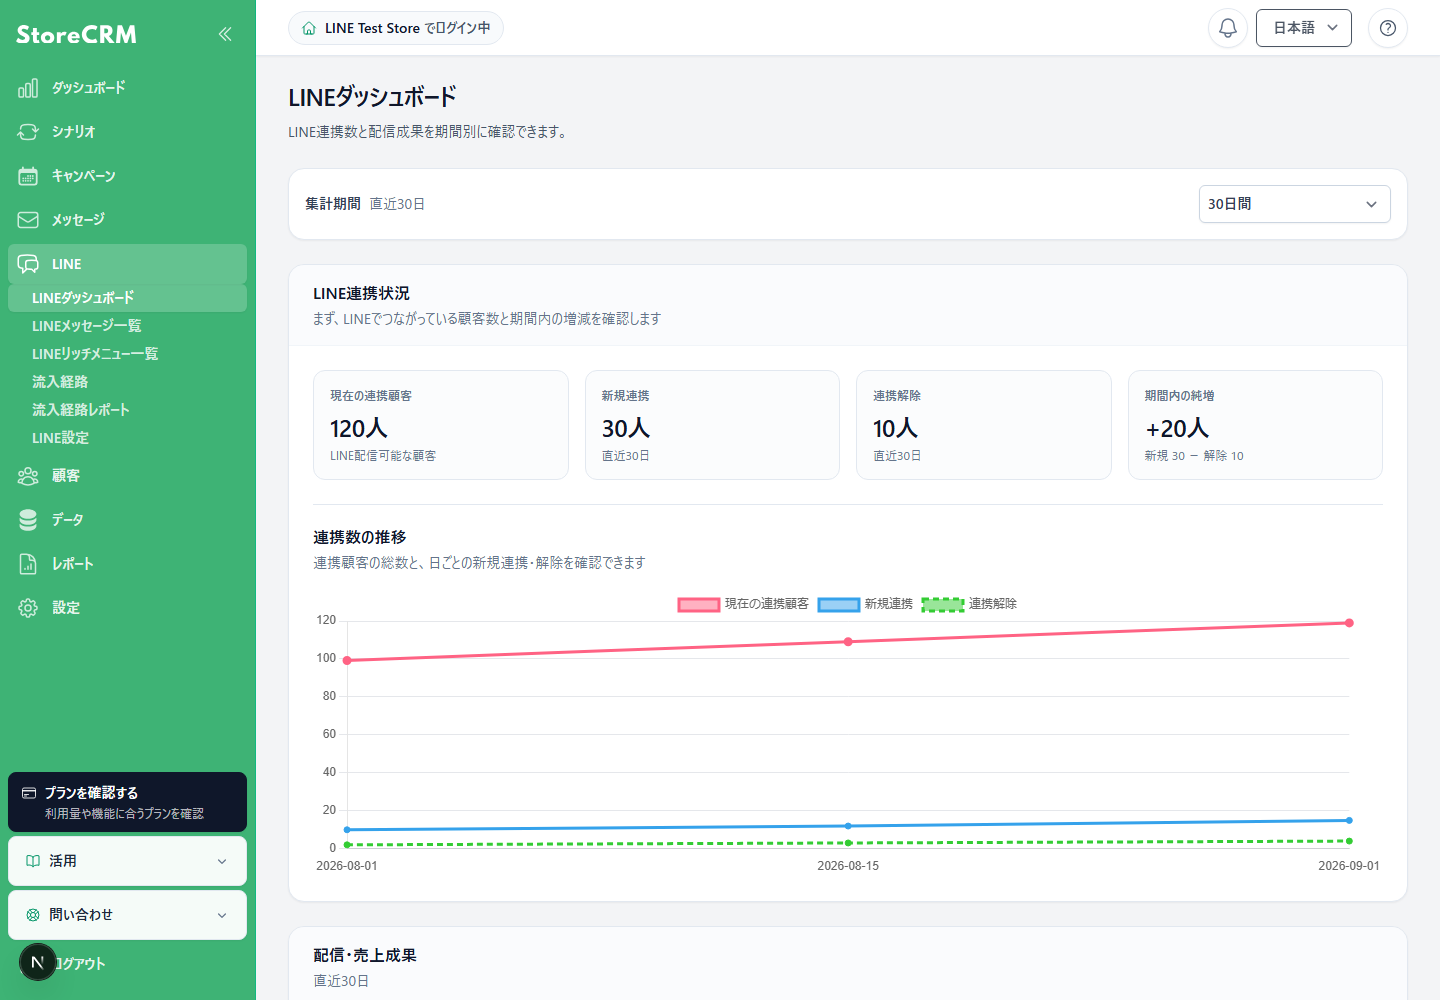Click the round N avatar icon
The image size is (1440, 1000).
pyautogui.click(x=38, y=962)
